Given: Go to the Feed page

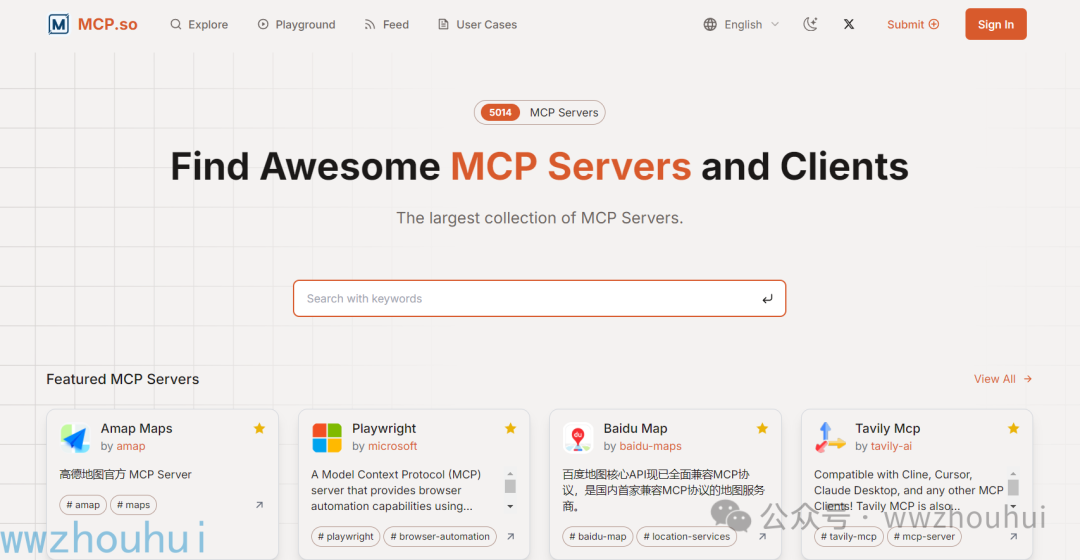Looking at the screenshot, I should [386, 24].
